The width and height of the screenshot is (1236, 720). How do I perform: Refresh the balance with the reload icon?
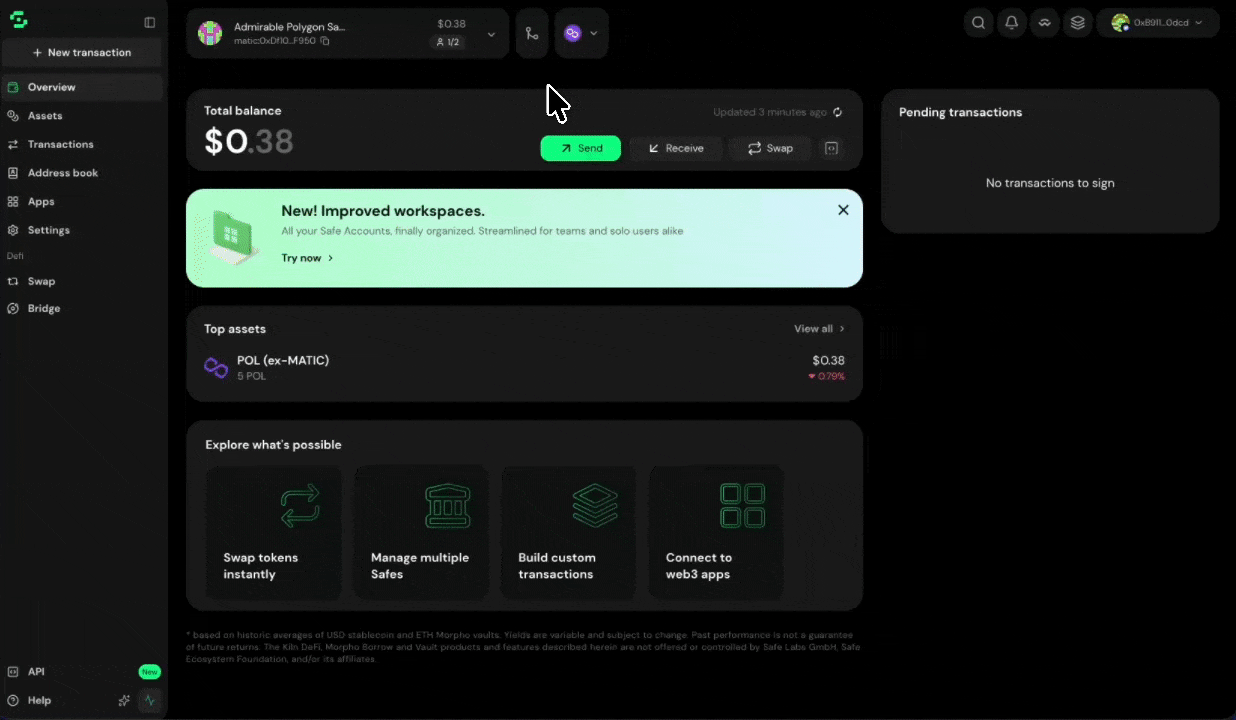838,112
